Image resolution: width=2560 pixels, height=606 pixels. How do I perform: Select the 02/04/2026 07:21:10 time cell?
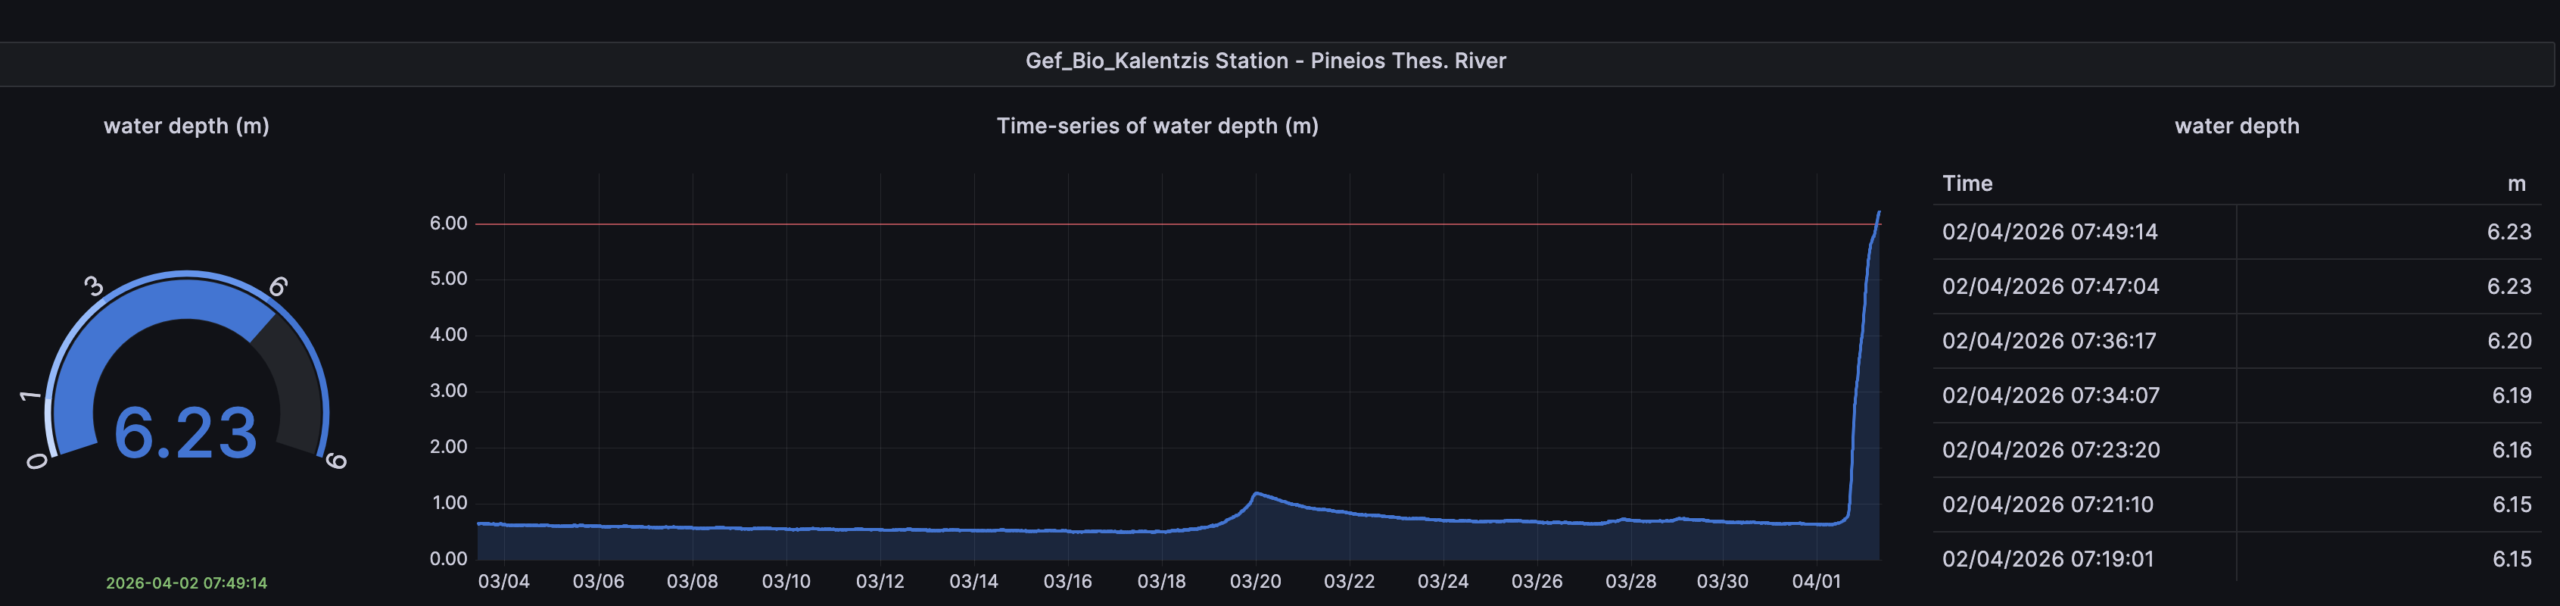[x=2047, y=505]
